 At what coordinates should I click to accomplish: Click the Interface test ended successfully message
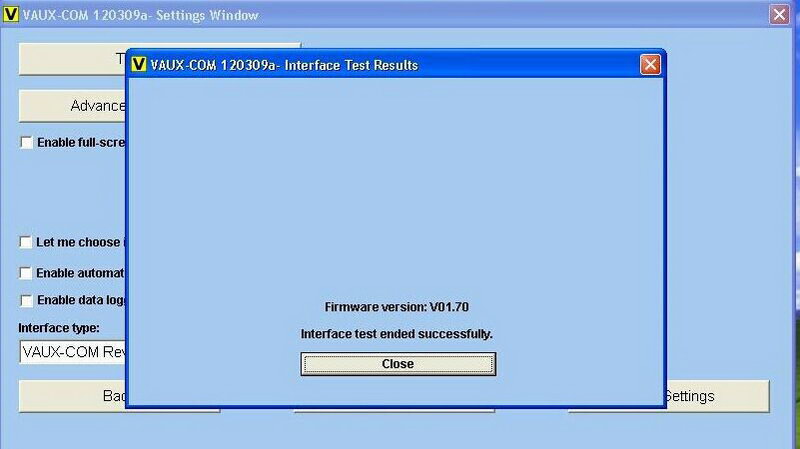[x=396, y=334]
